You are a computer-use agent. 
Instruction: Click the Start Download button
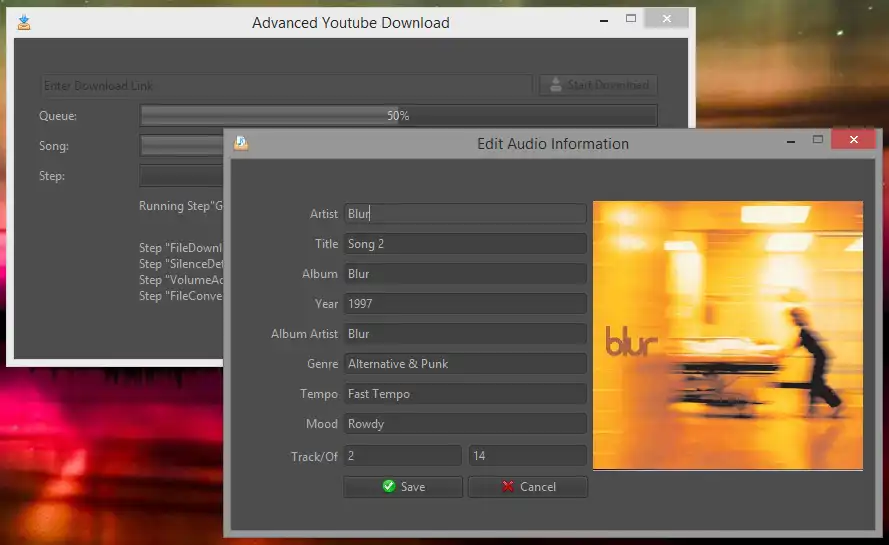point(598,85)
